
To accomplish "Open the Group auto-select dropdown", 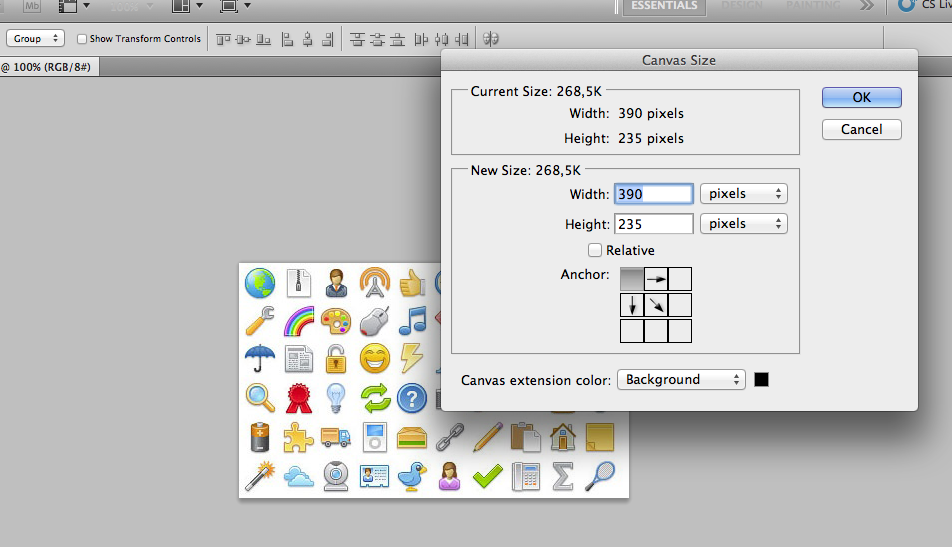I will click(x=36, y=39).
